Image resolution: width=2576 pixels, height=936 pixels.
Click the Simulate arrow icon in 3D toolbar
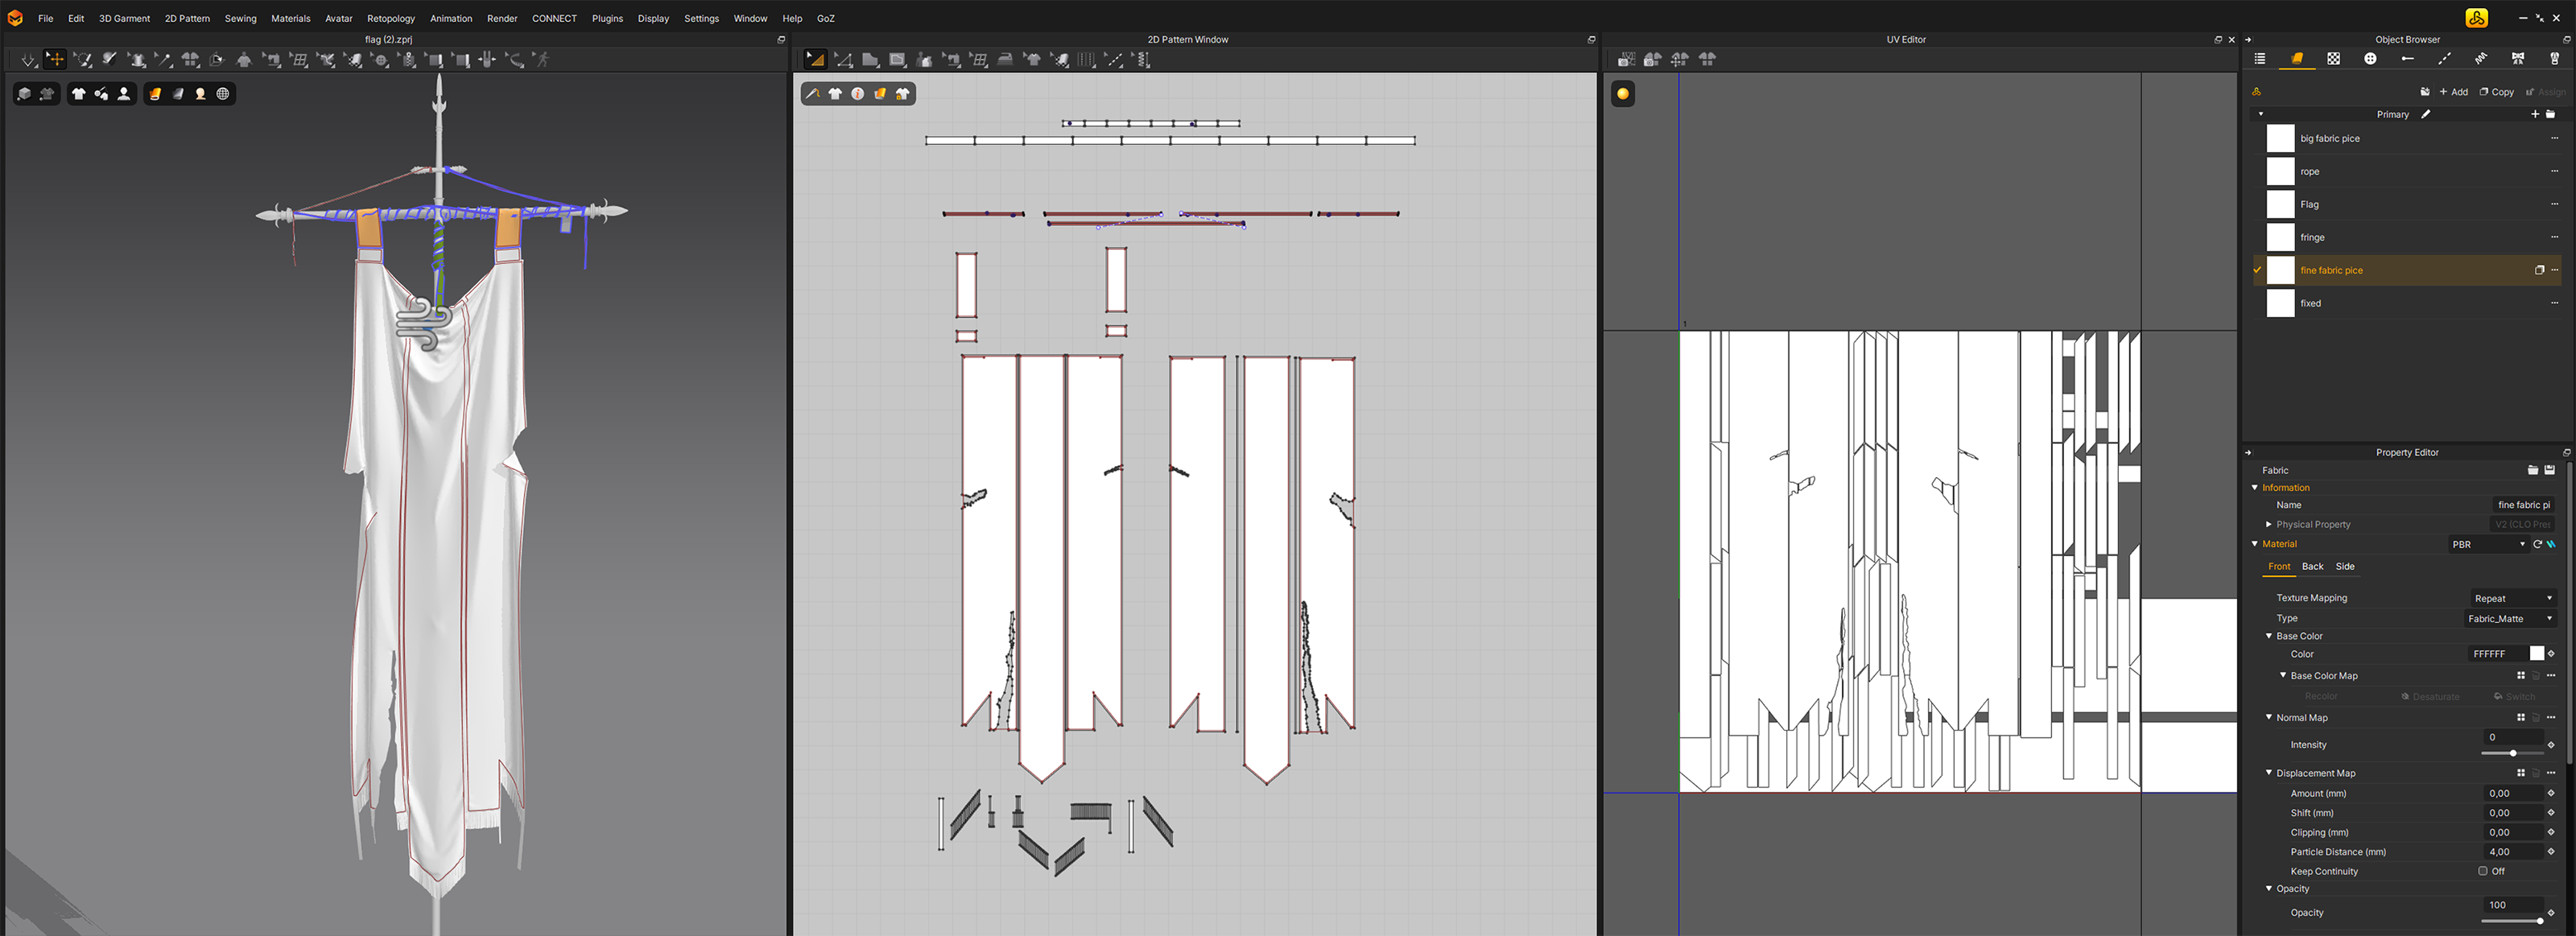coord(28,60)
